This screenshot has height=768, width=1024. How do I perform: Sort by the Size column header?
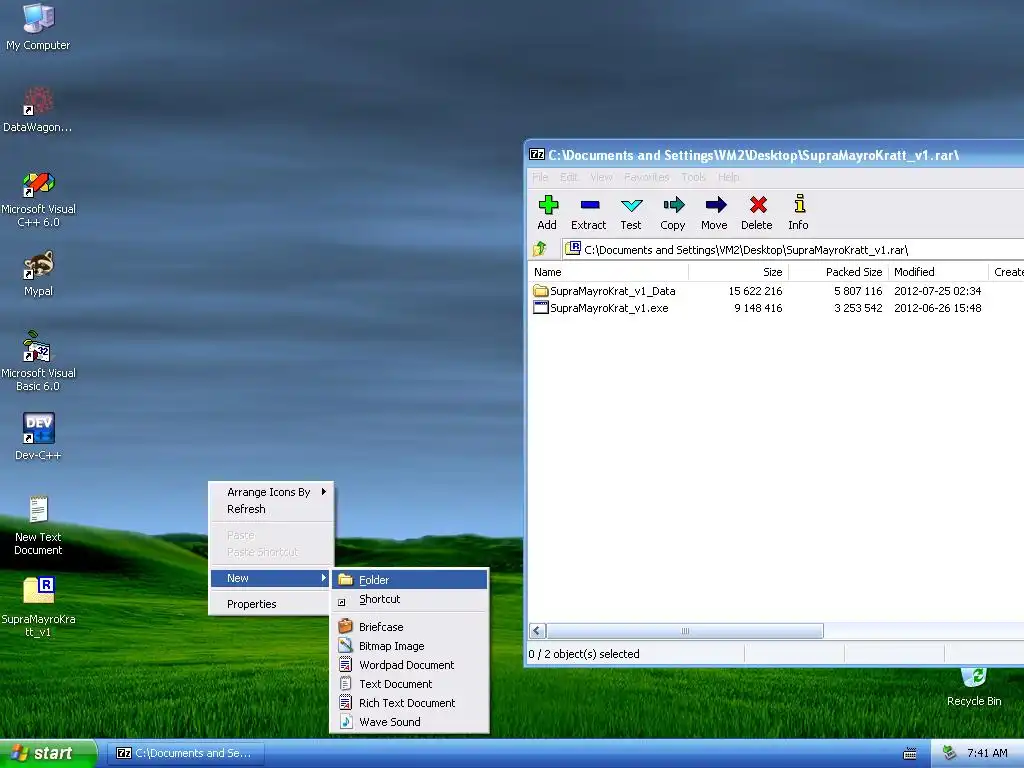[739, 272]
